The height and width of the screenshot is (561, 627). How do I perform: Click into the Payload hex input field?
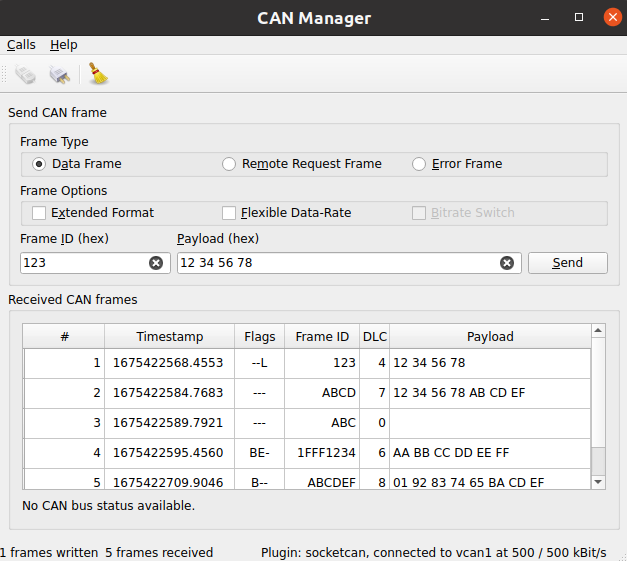click(336, 263)
